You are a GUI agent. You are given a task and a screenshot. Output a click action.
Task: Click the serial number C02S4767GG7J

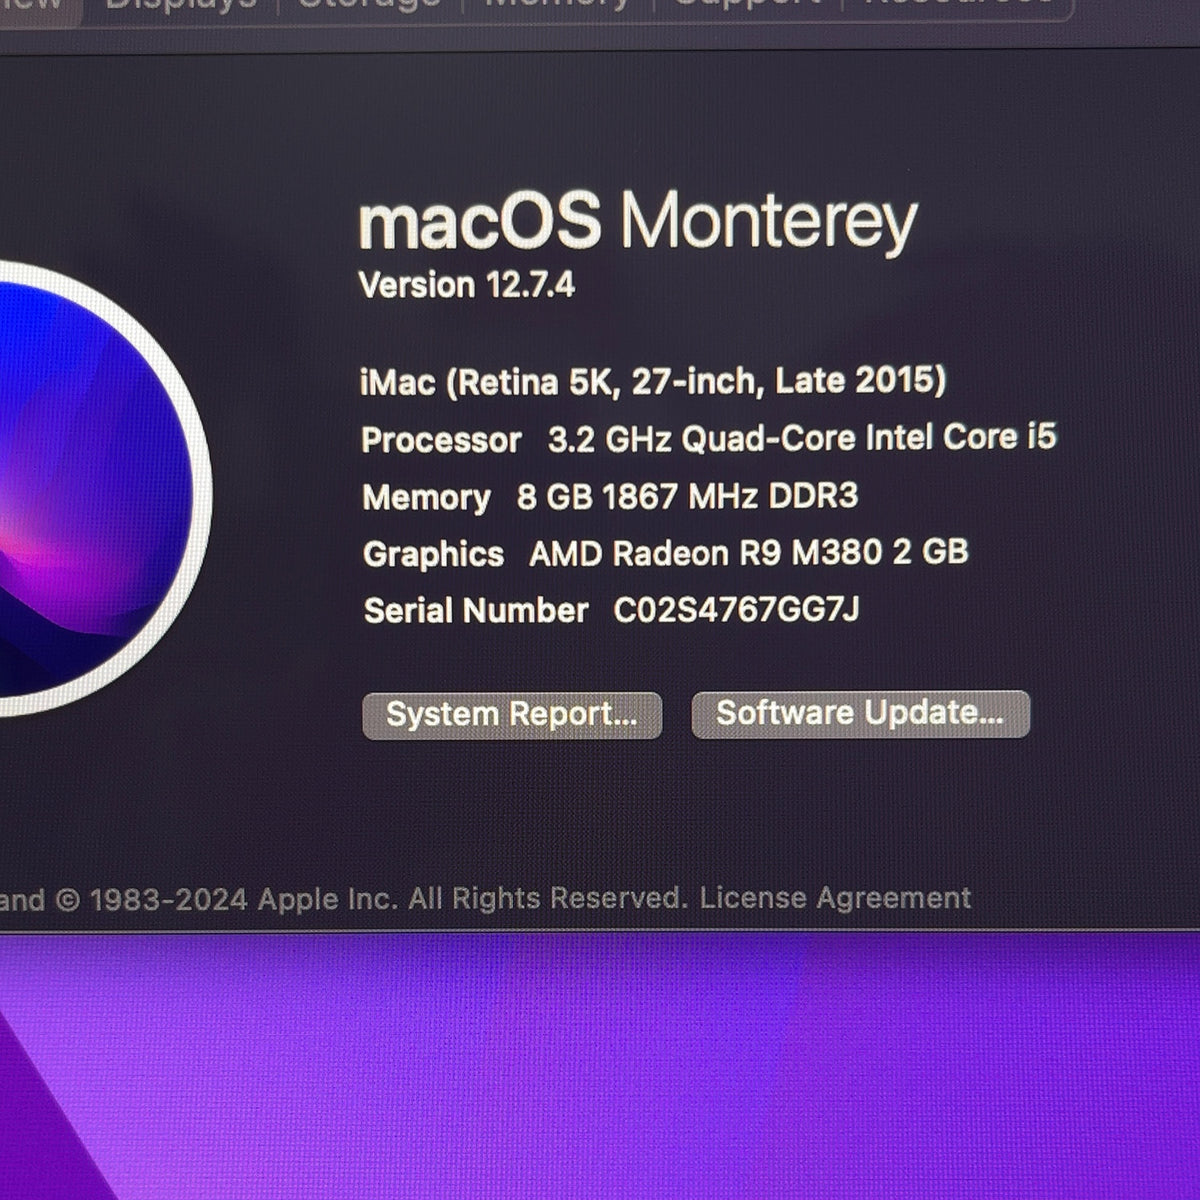pyautogui.click(x=736, y=609)
